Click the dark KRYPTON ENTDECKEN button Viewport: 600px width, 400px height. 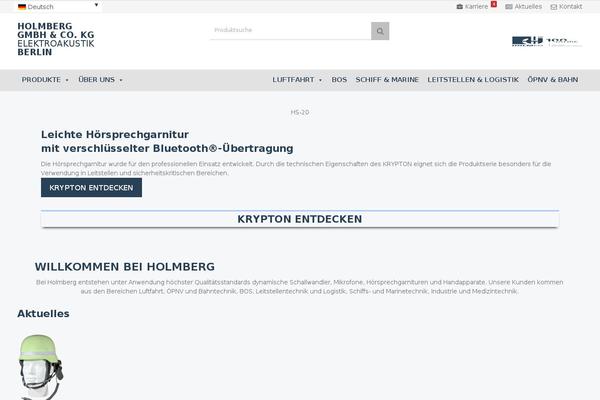(91, 188)
